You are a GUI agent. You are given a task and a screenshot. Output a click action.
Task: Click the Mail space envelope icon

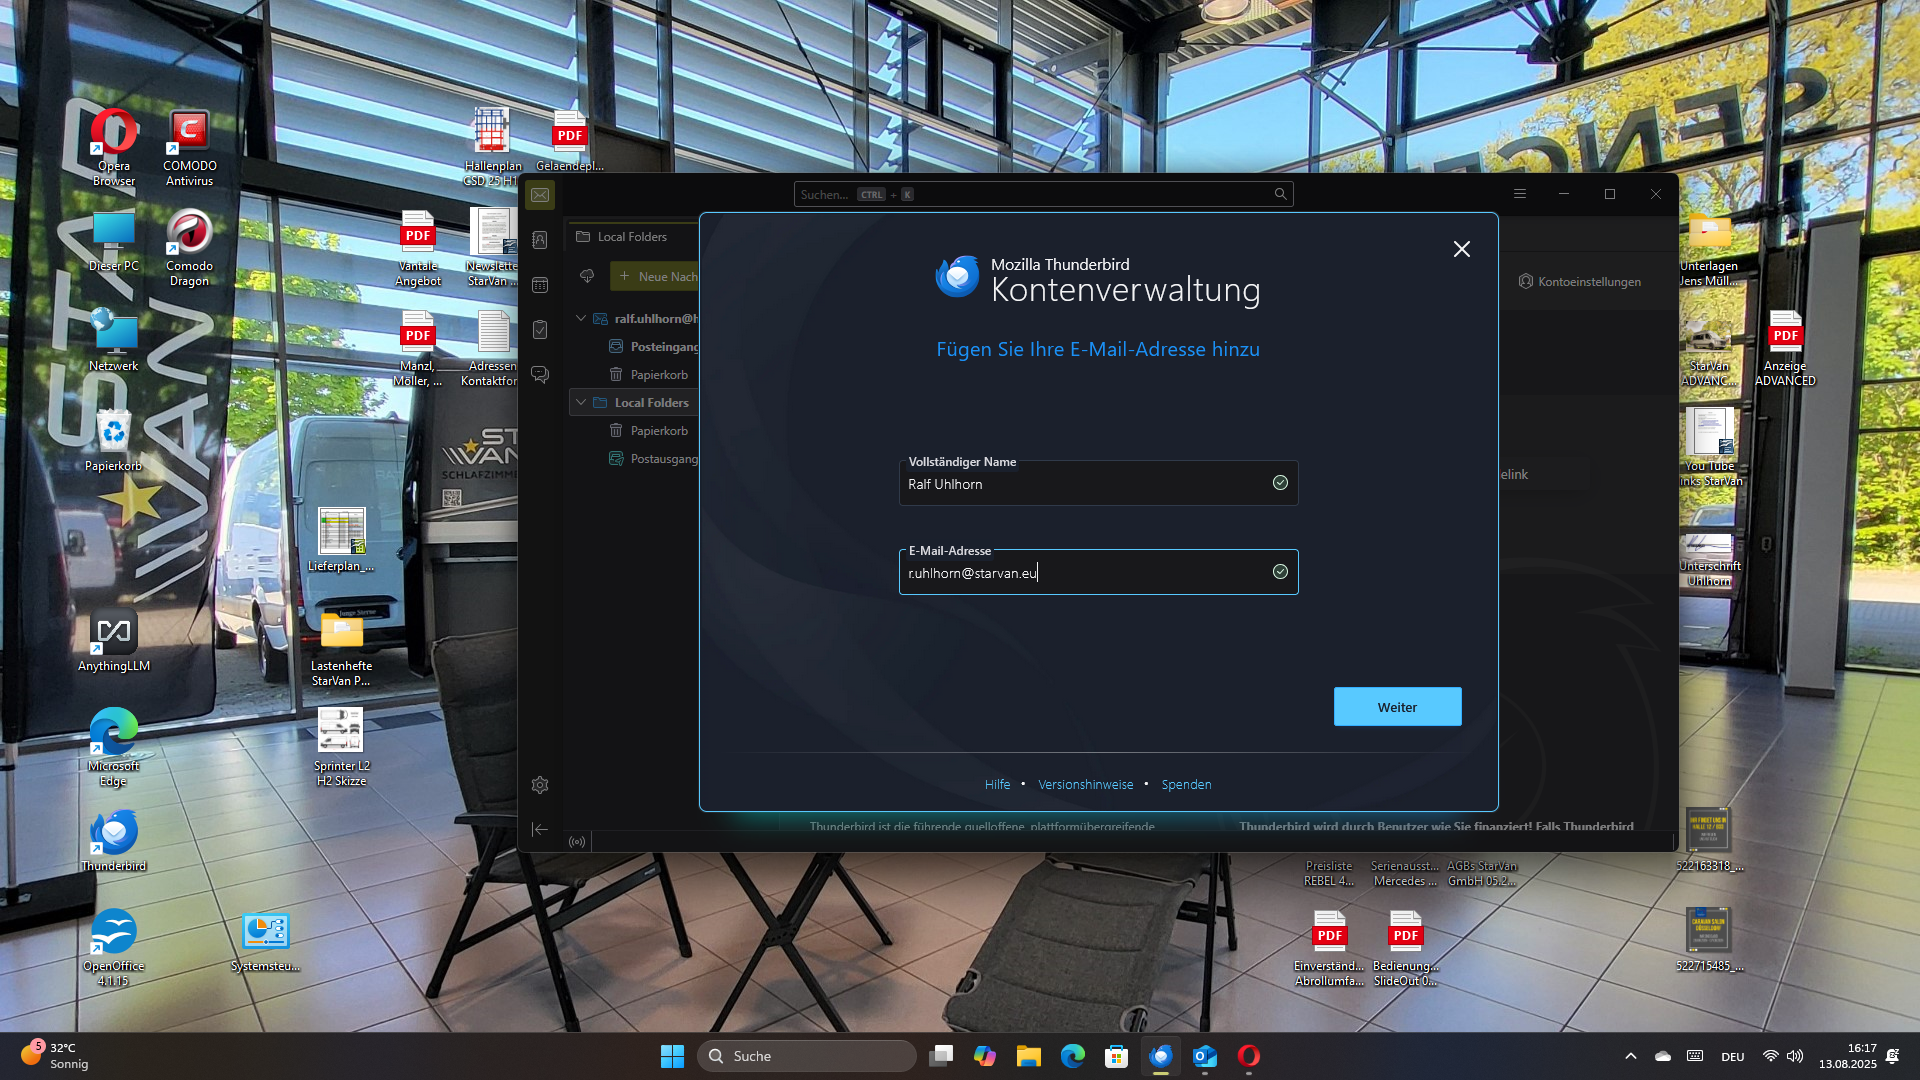click(540, 195)
